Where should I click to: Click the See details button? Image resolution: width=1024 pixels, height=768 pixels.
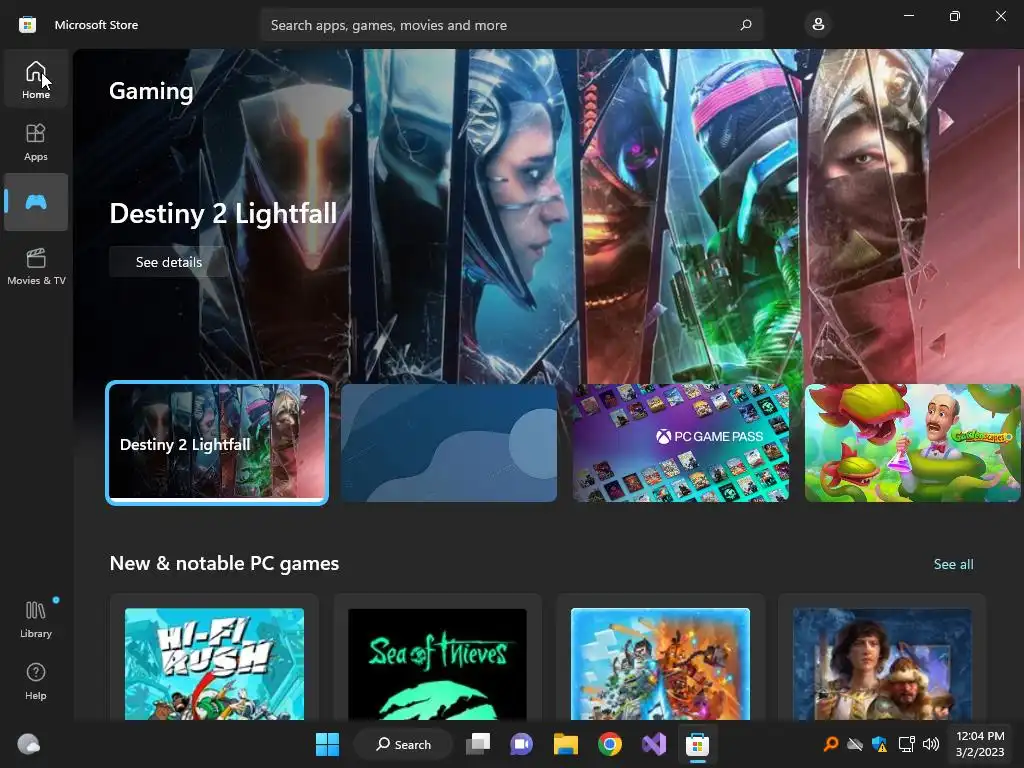pos(168,262)
